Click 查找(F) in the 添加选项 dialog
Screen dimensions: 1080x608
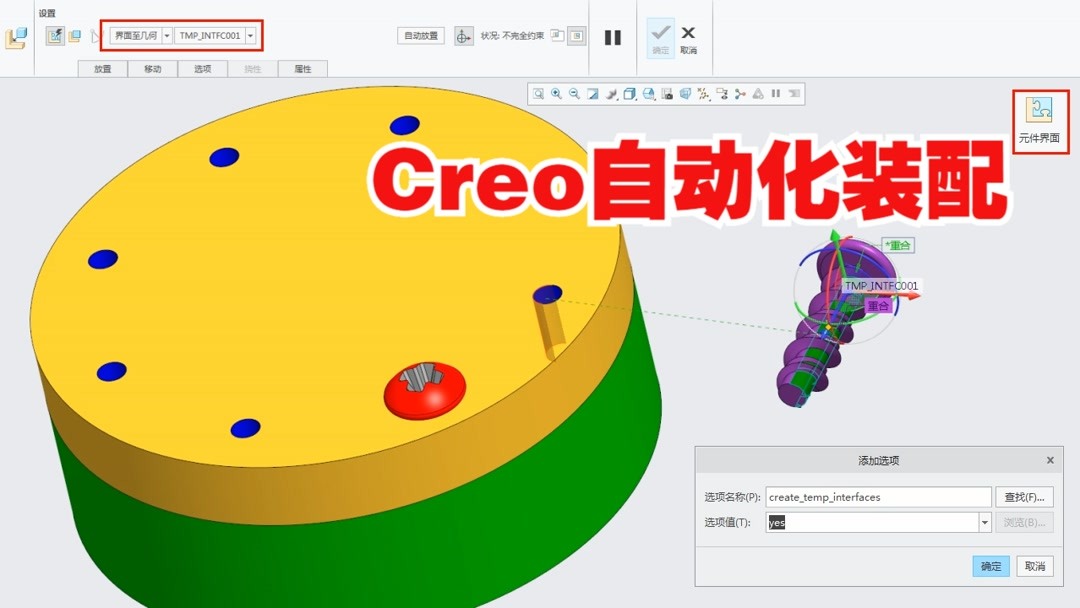click(1024, 496)
